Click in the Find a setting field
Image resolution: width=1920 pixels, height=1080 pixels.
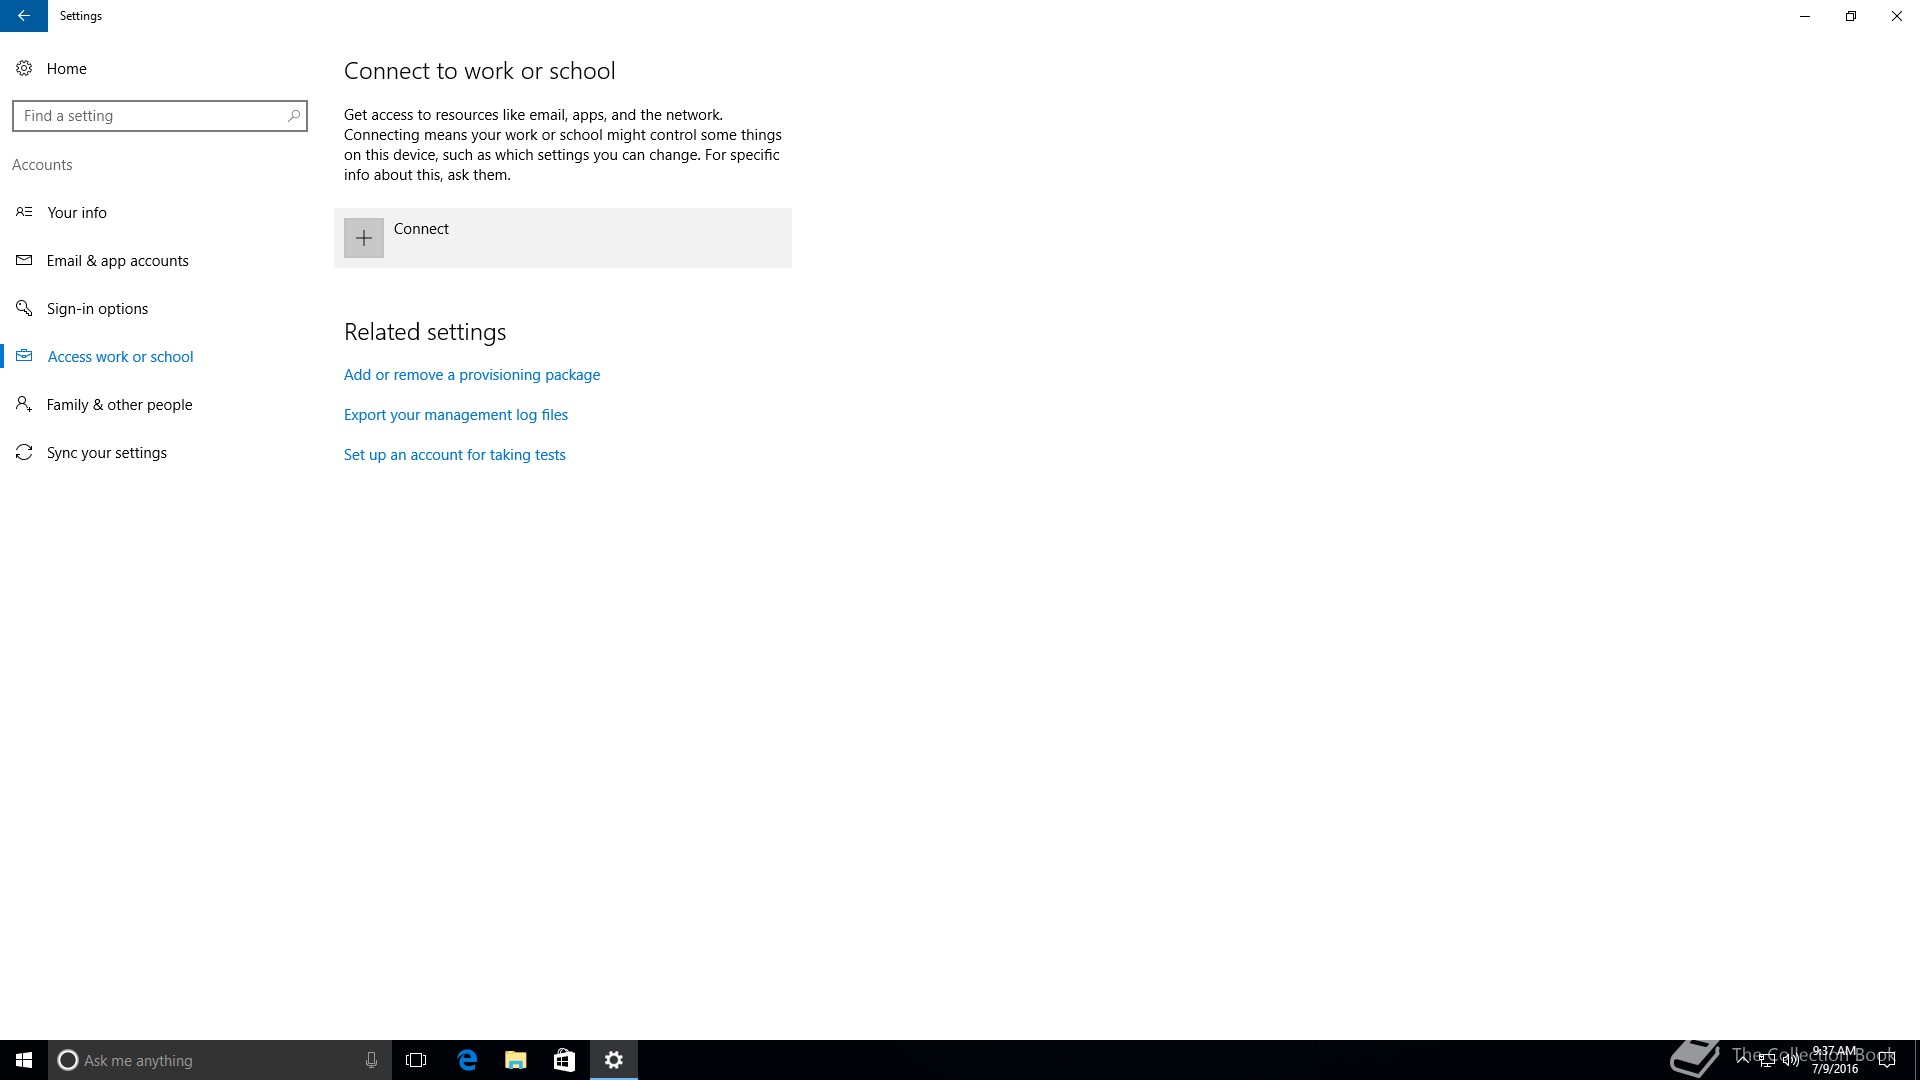(150, 116)
